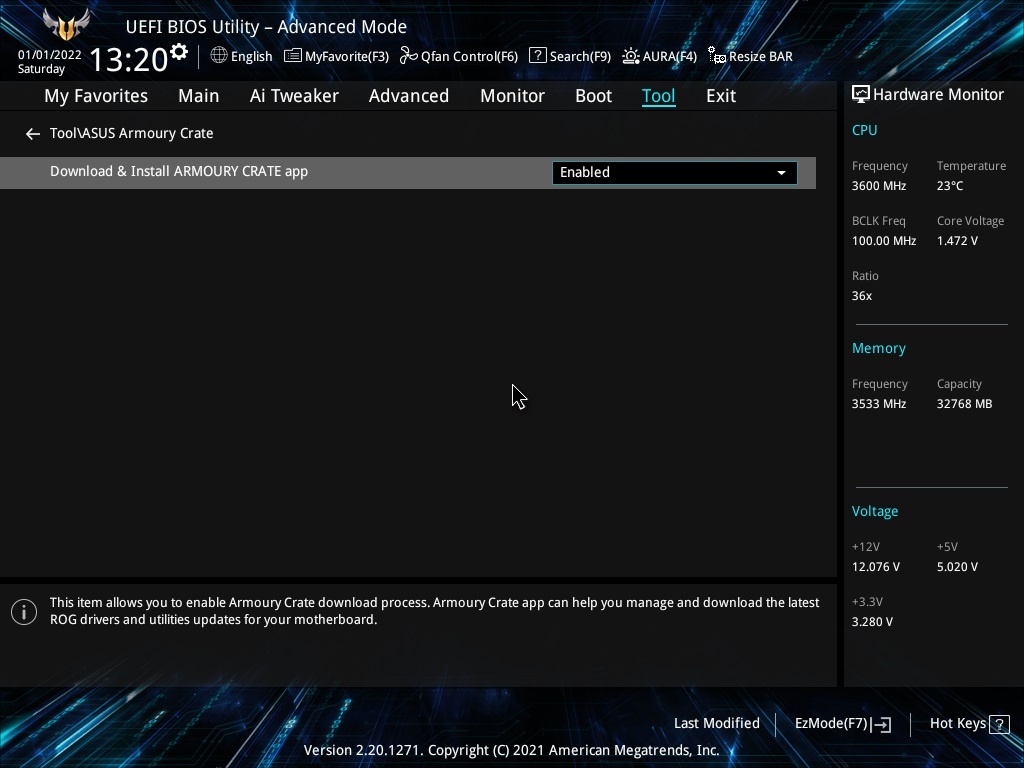Select the Download & Install ARMOURY CRATE app label
The image size is (1024, 768).
pos(179,171)
